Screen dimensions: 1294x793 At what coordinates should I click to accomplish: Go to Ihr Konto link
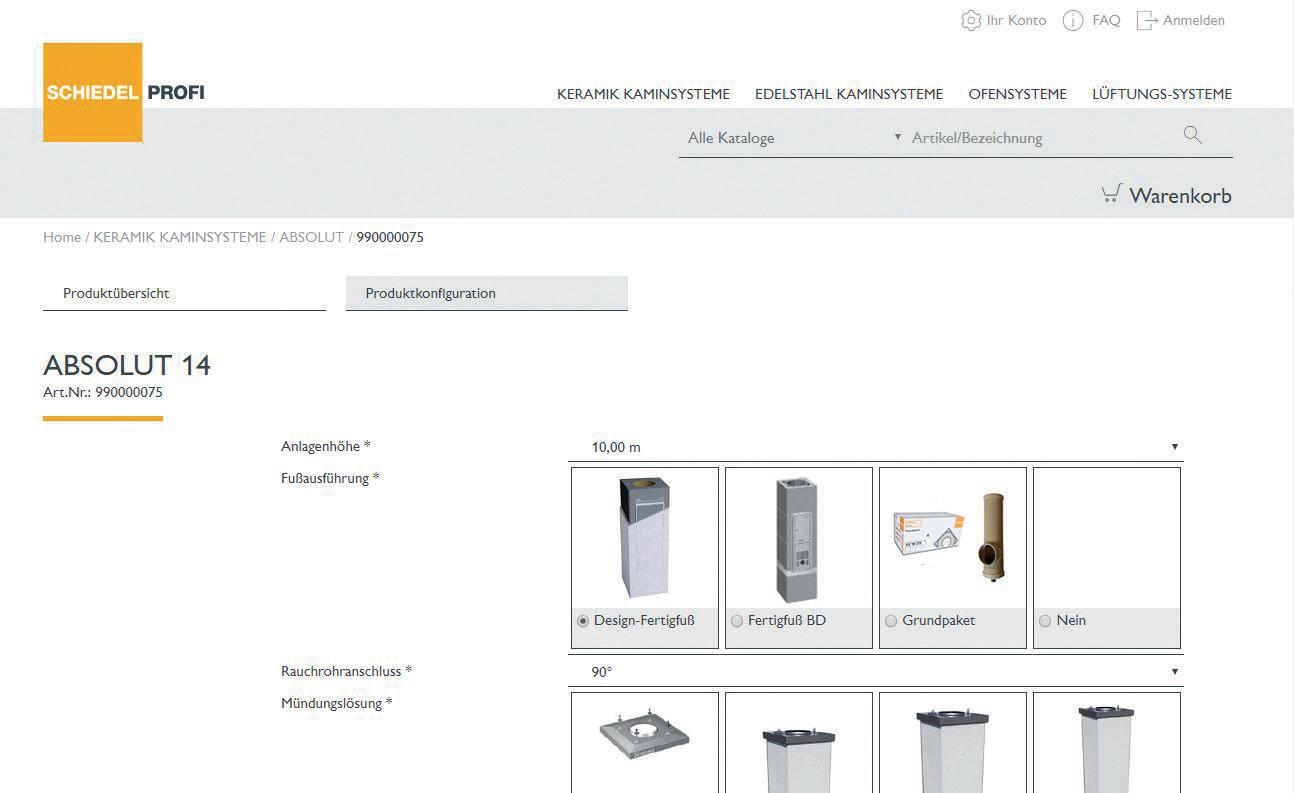pyautogui.click(x=1016, y=20)
